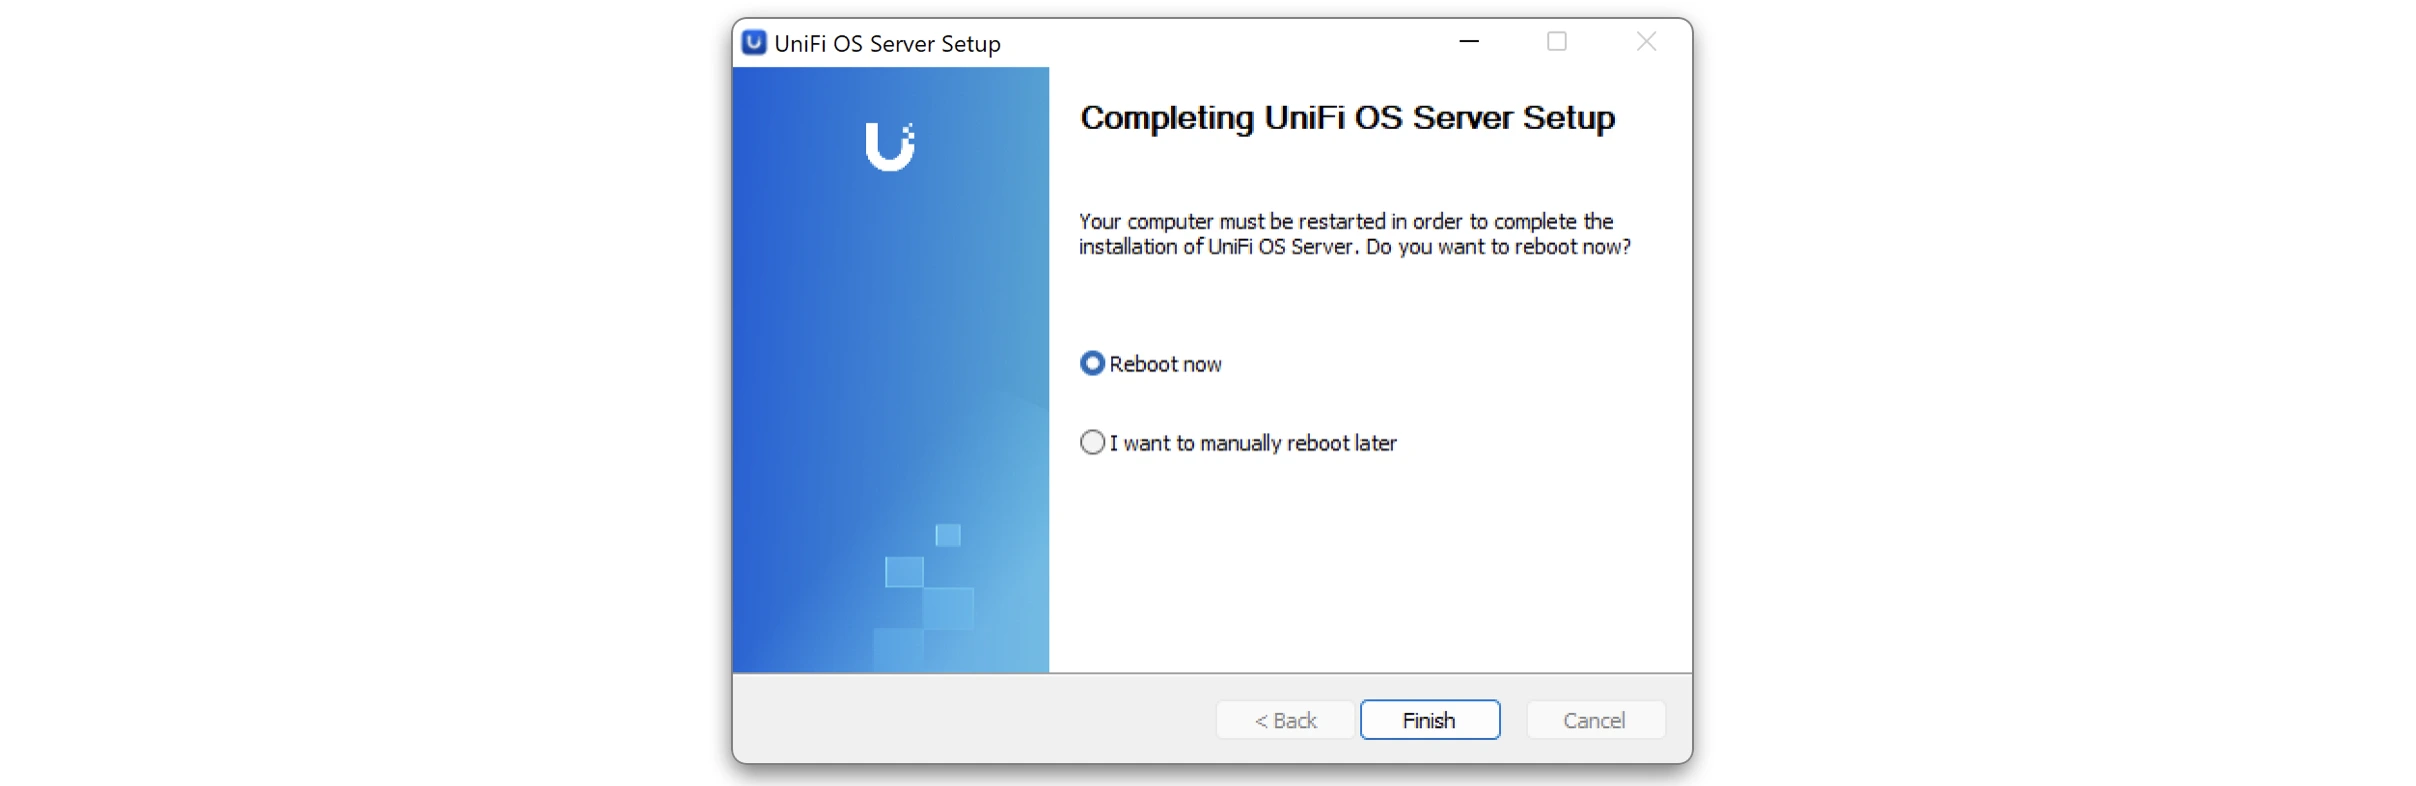Click the manually reboot later label text
Viewport: 2416px width, 786px height.
(x=1254, y=442)
